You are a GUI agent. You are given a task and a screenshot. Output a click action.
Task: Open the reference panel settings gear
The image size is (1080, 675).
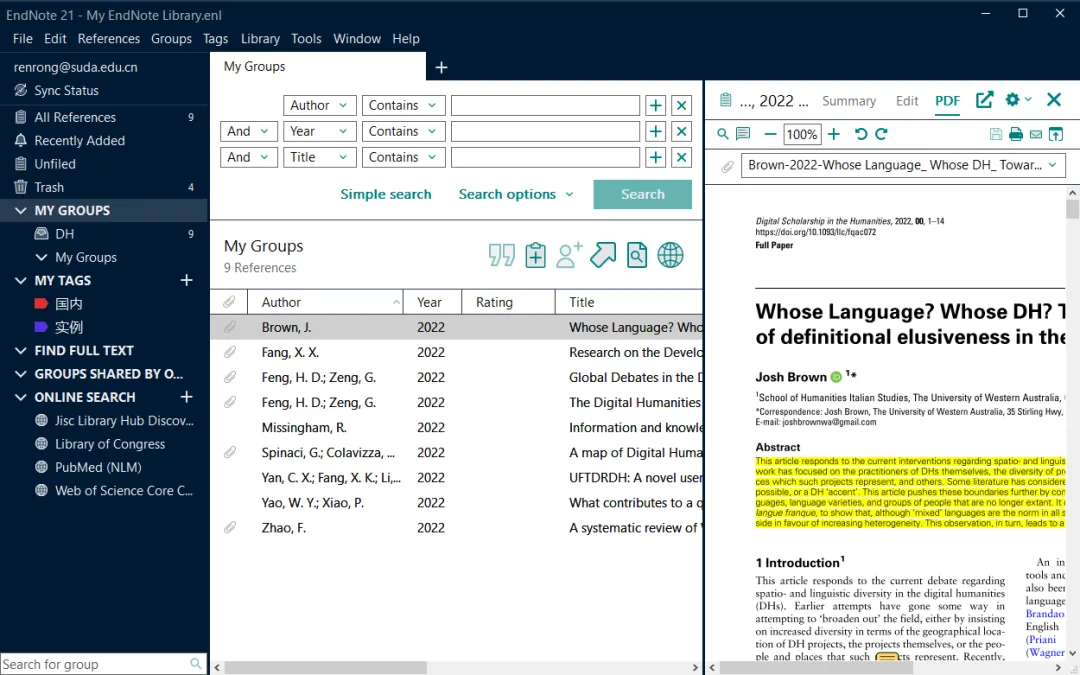pos(1012,100)
